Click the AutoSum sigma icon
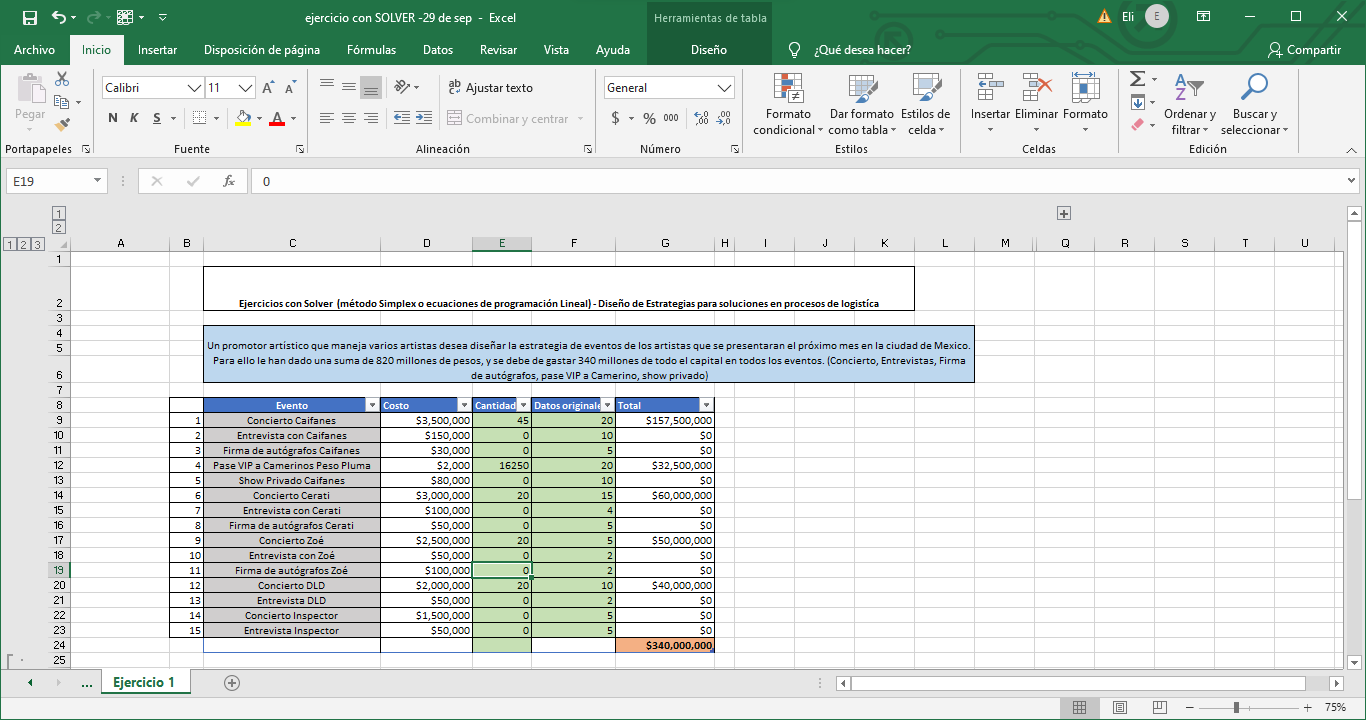Screen dimensions: 1366x720 pos(1137,79)
